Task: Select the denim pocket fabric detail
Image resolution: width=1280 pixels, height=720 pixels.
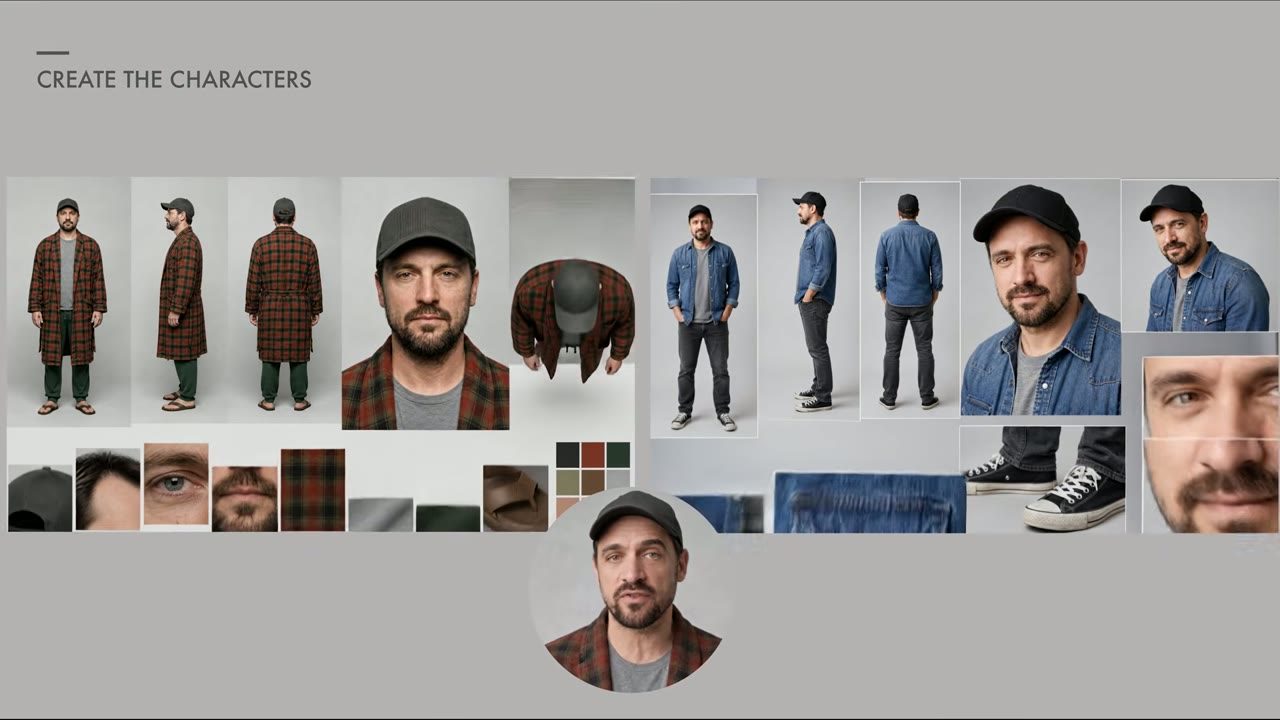Action: [870, 503]
